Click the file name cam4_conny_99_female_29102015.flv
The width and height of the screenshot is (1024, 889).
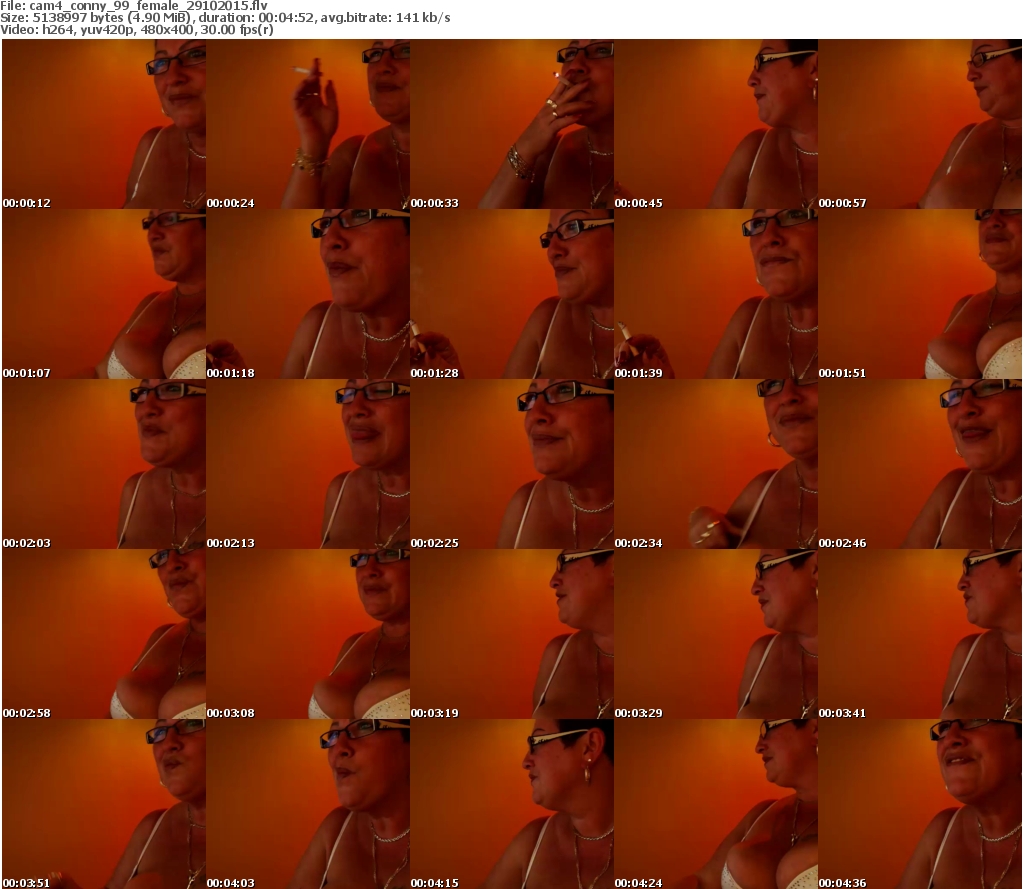pos(148,6)
